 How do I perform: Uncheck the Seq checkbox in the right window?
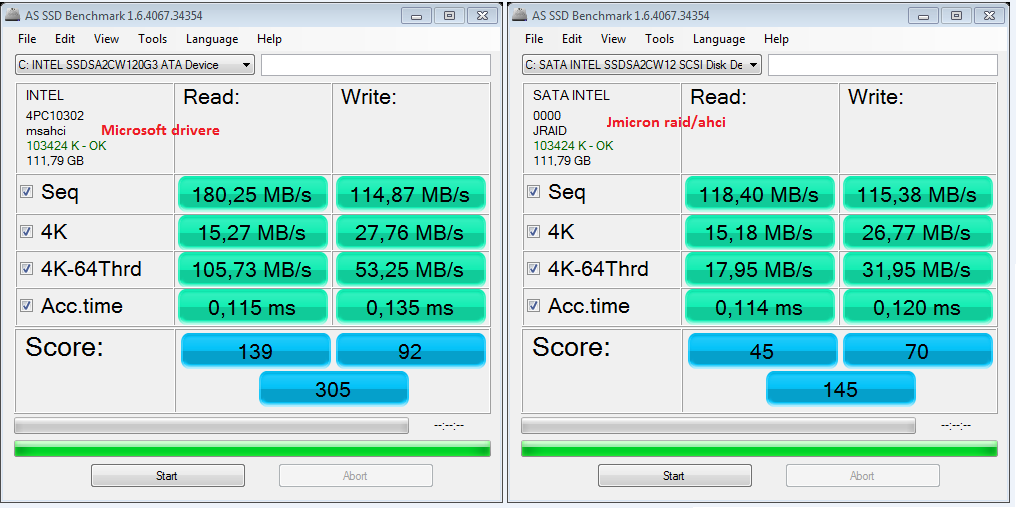coord(533,192)
